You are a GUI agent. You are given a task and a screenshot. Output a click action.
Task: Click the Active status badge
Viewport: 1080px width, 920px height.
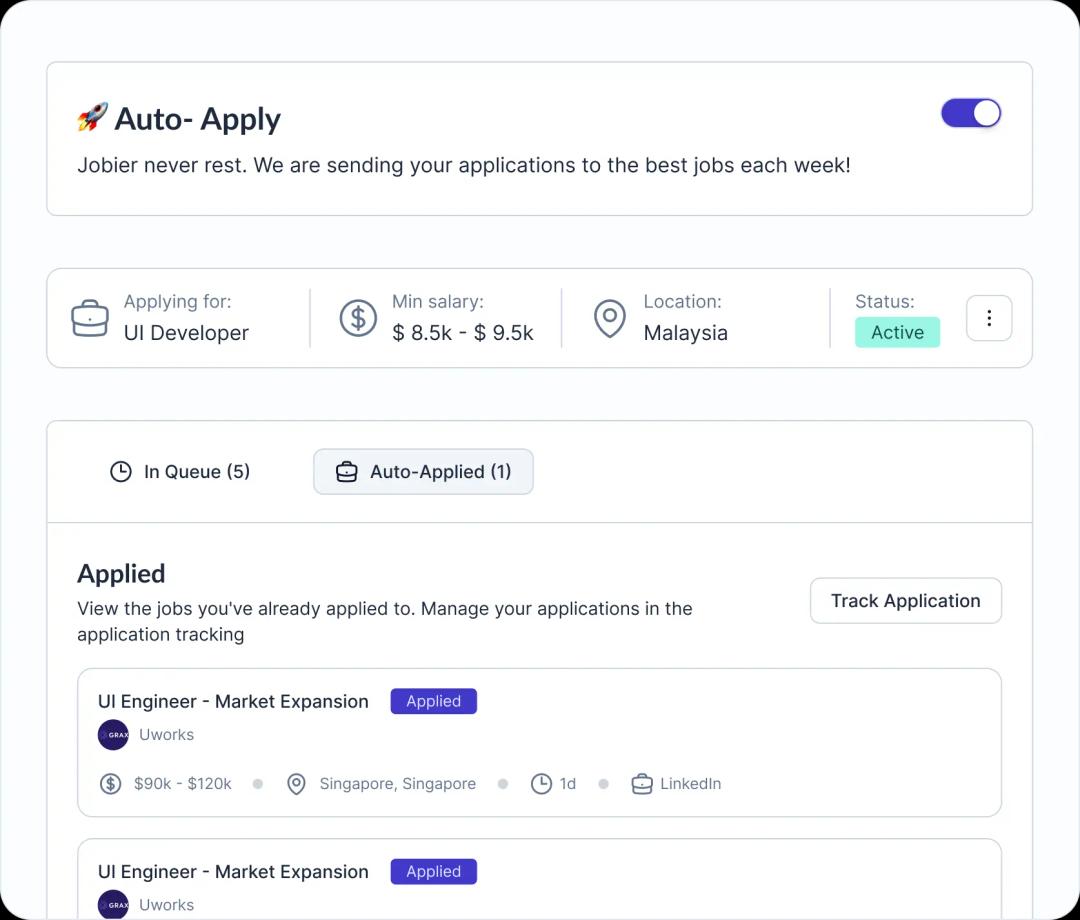(897, 332)
